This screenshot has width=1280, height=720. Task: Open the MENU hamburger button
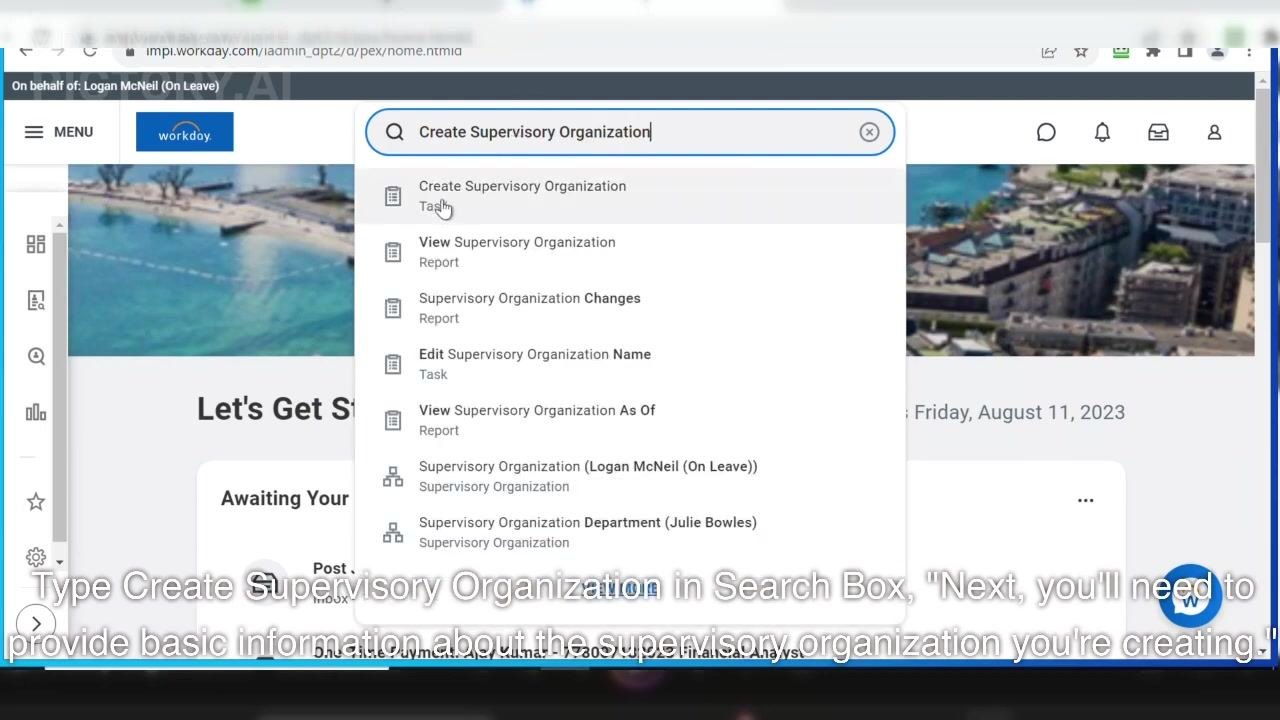(58, 132)
